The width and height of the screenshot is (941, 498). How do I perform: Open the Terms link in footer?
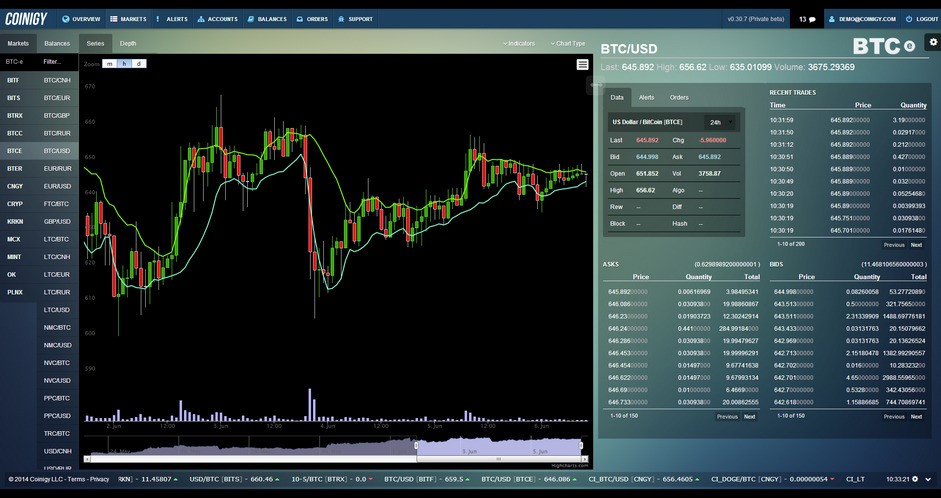76,479
